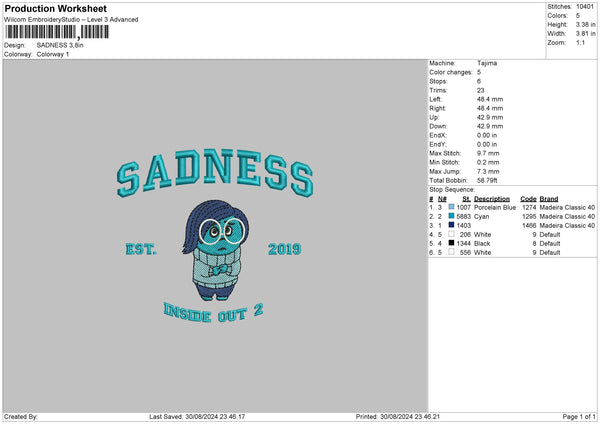
Task: Click the Porcelain Blue thread color swatch
Action: [452, 207]
